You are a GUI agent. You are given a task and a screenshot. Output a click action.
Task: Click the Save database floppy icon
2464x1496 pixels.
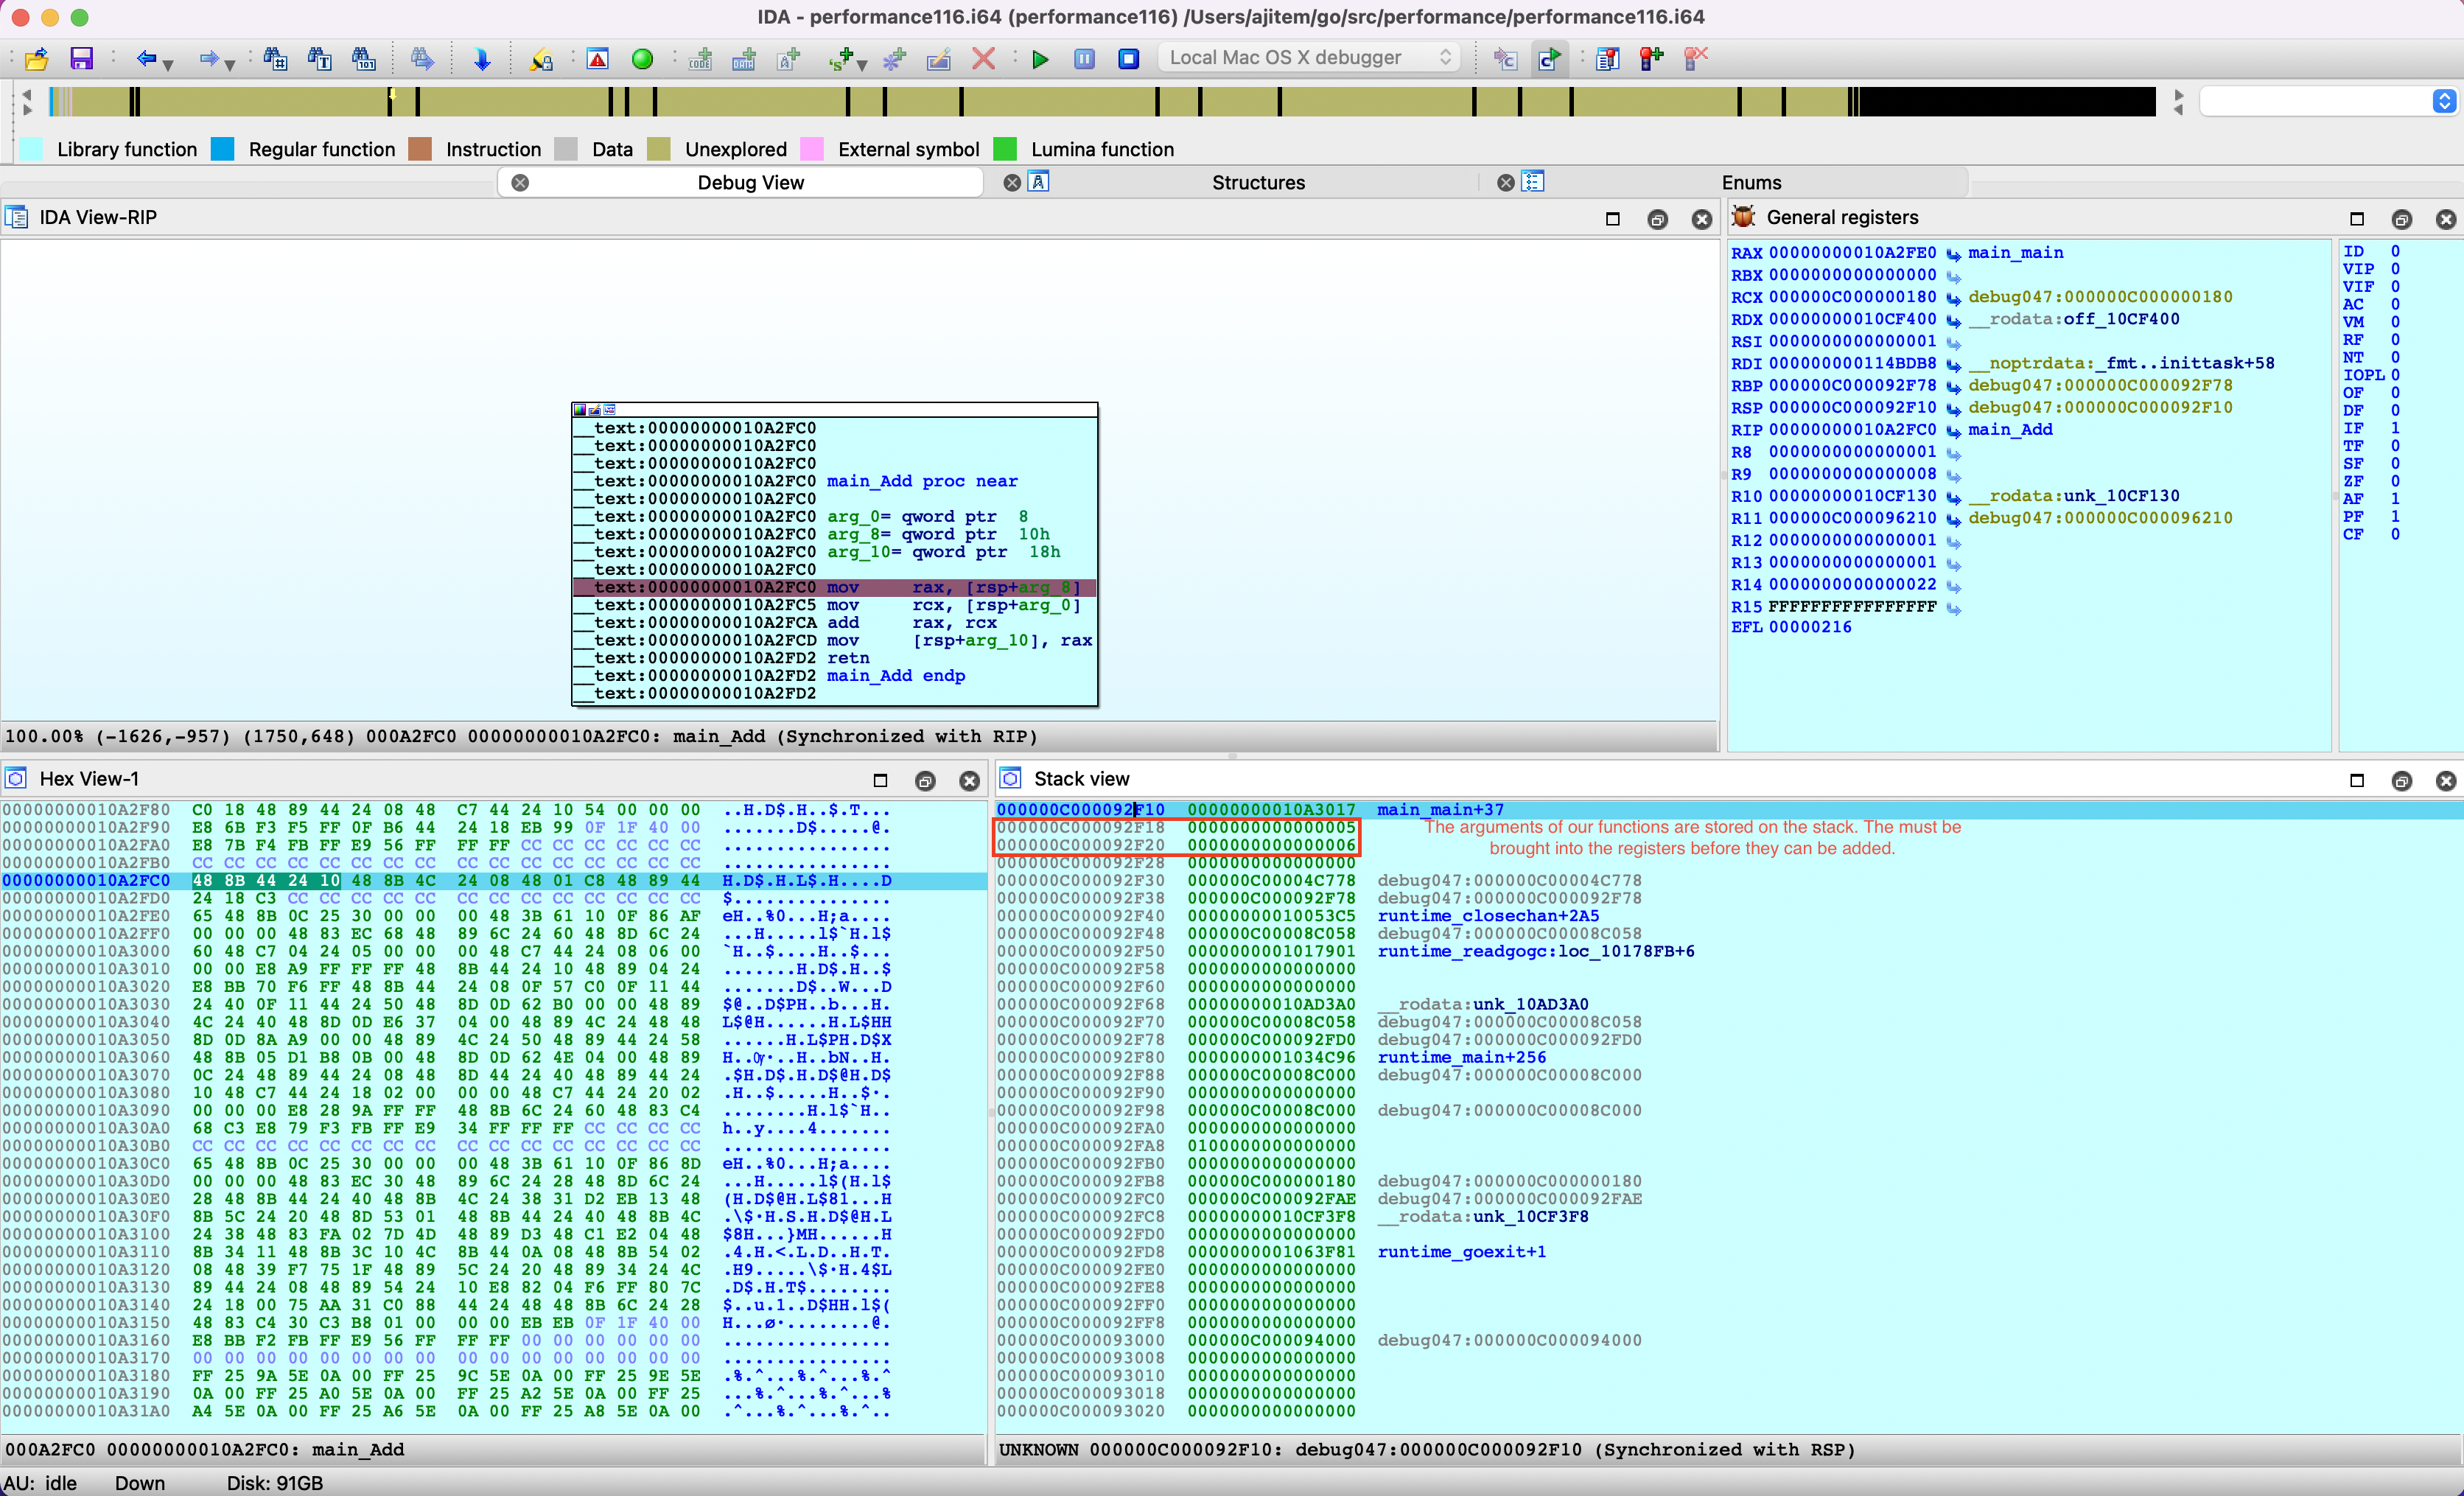[81, 59]
